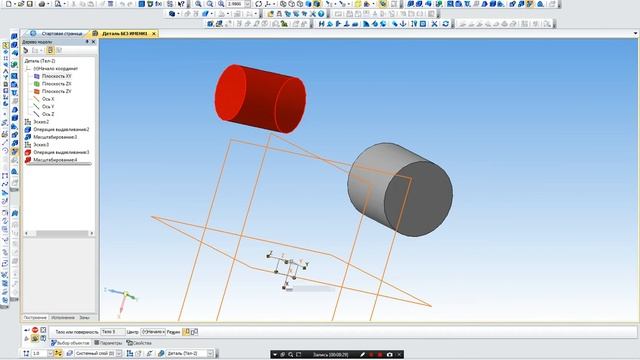The image size is (640, 360).
Task: Open the Свойства tab
Action: (139, 343)
